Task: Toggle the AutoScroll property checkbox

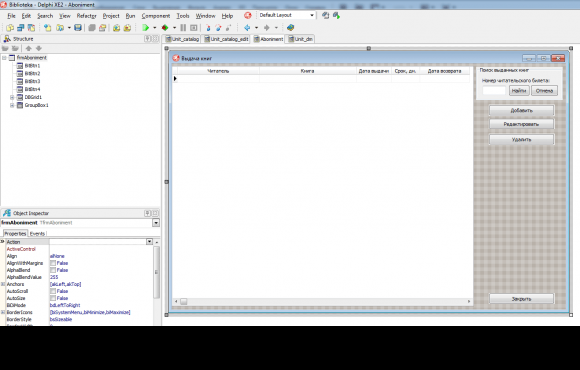Action: pyautogui.click(x=53, y=291)
